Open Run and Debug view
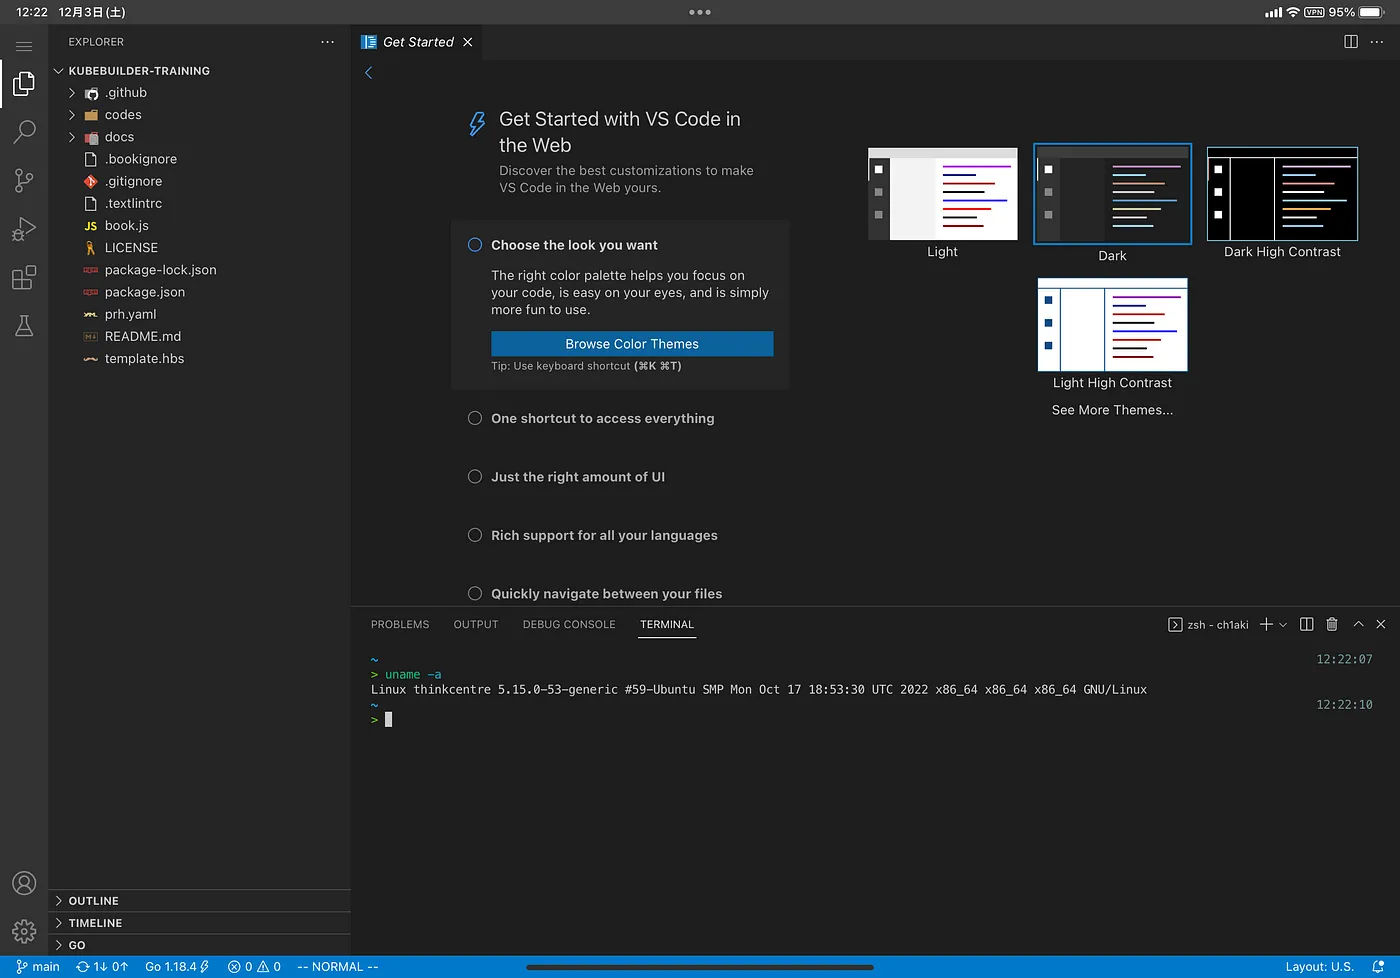The height and width of the screenshot is (978, 1400). click(x=24, y=229)
